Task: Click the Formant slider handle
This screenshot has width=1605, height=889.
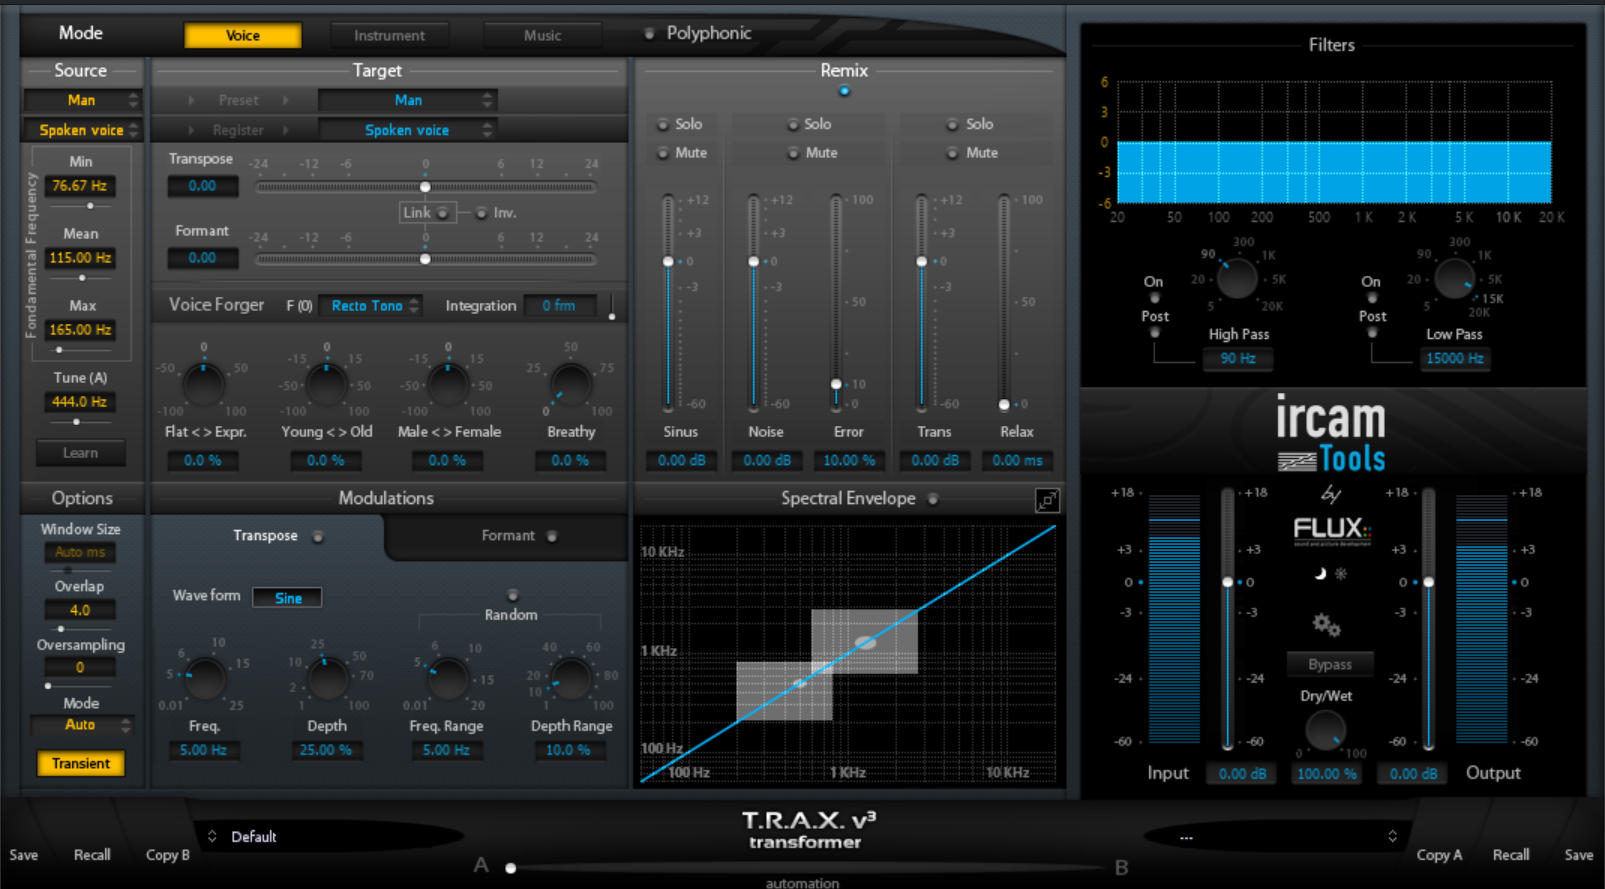Action: [425, 259]
